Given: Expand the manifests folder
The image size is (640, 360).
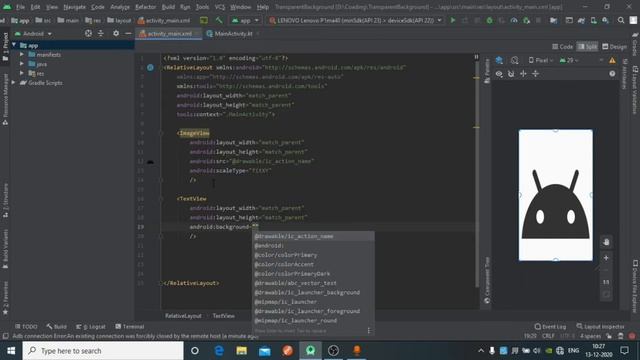Looking at the screenshot, I should pos(22,54).
